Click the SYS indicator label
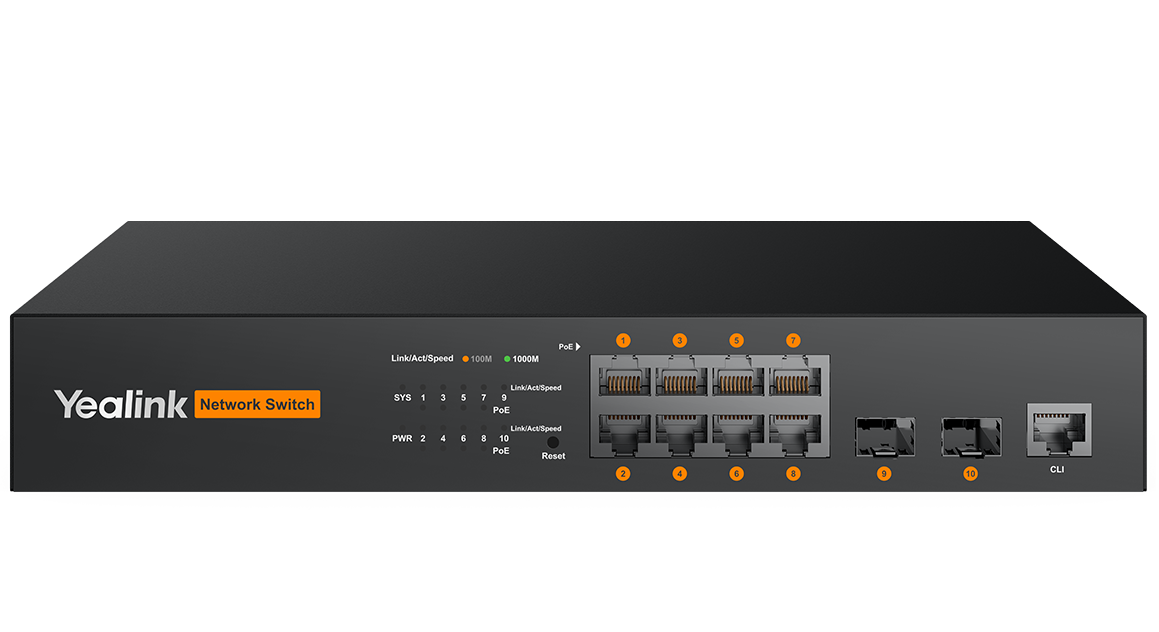The image size is (1159, 632). (402, 398)
